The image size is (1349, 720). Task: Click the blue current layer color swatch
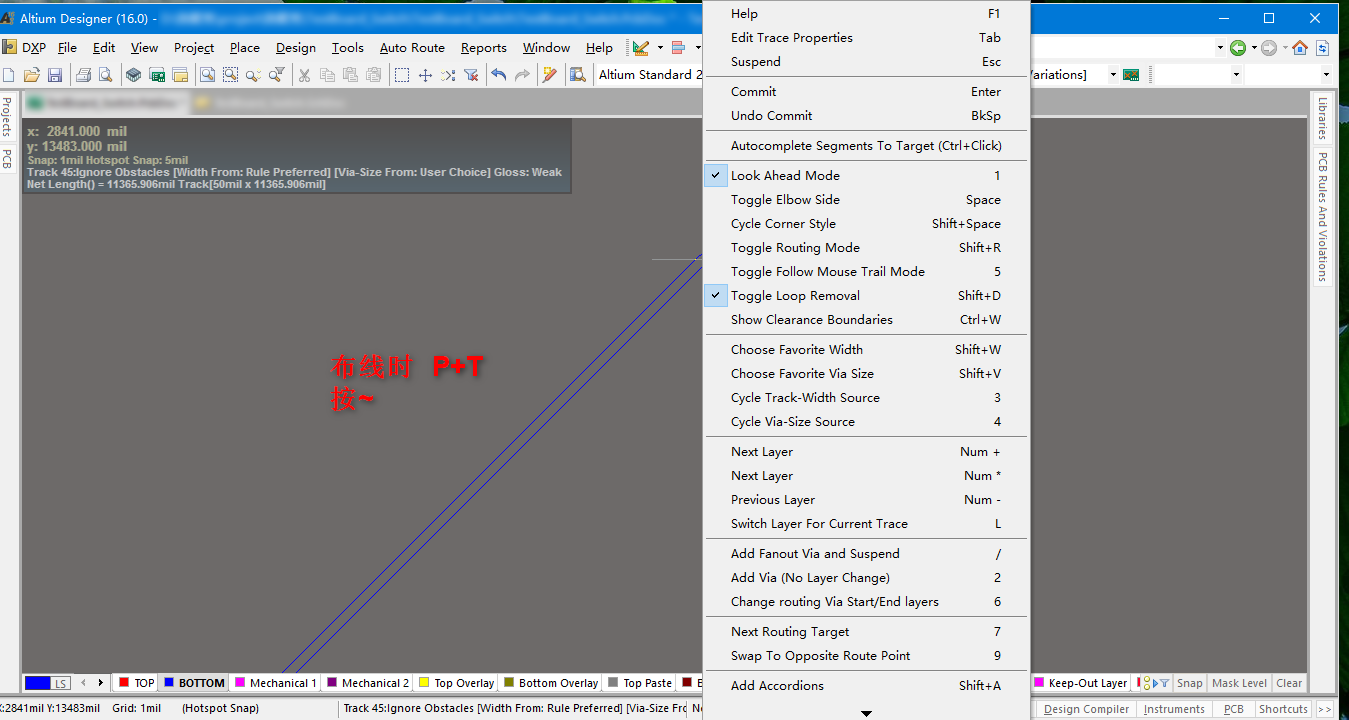[38, 683]
